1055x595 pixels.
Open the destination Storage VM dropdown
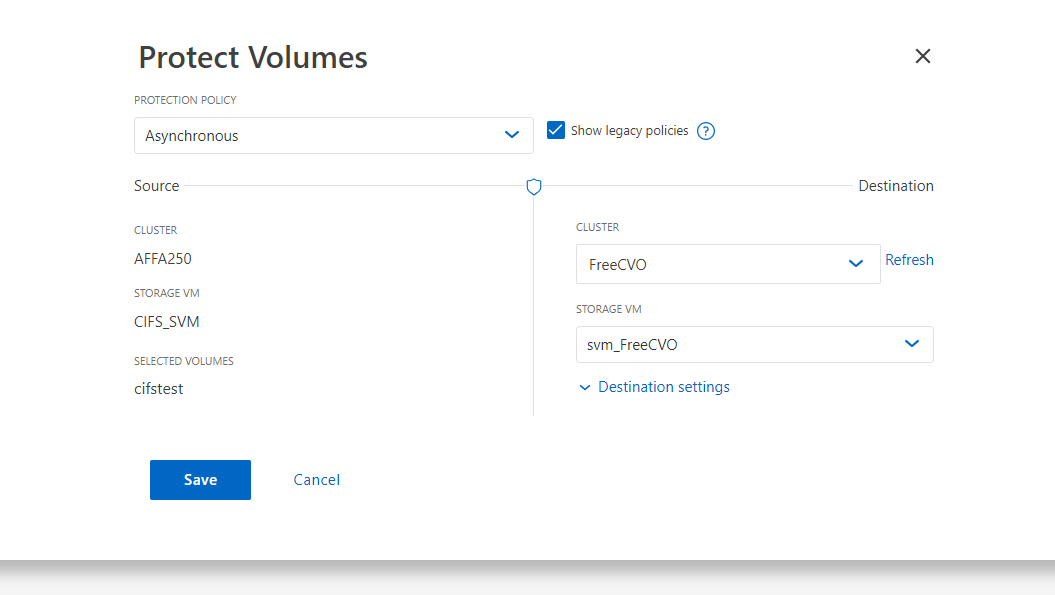754,345
